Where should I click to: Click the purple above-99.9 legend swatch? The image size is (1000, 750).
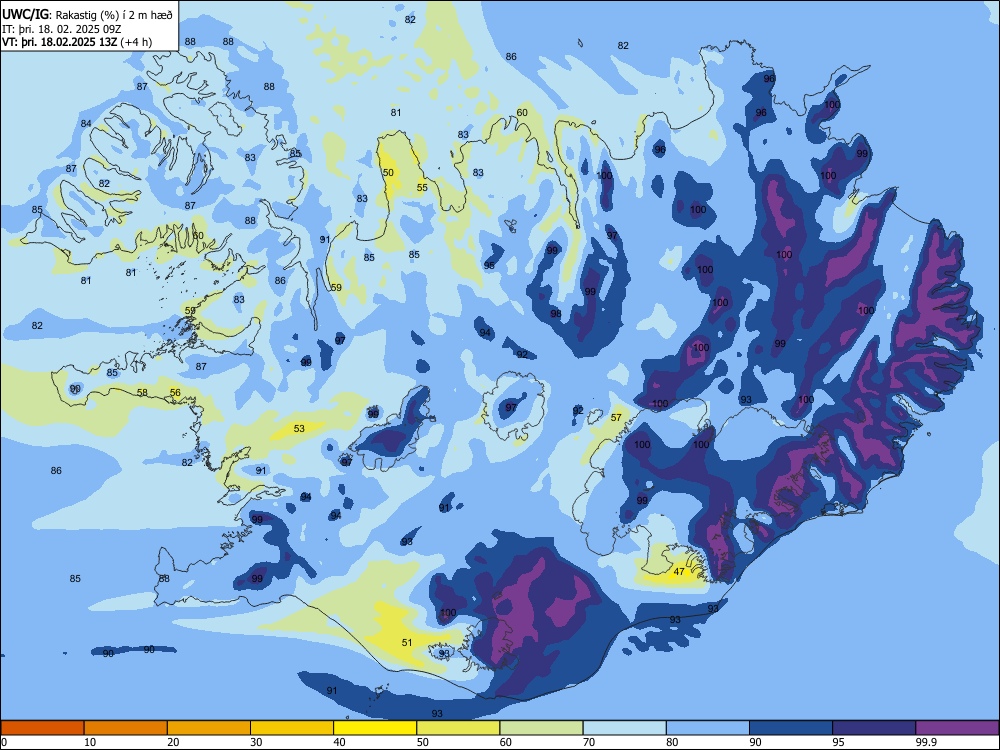coord(957,728)
